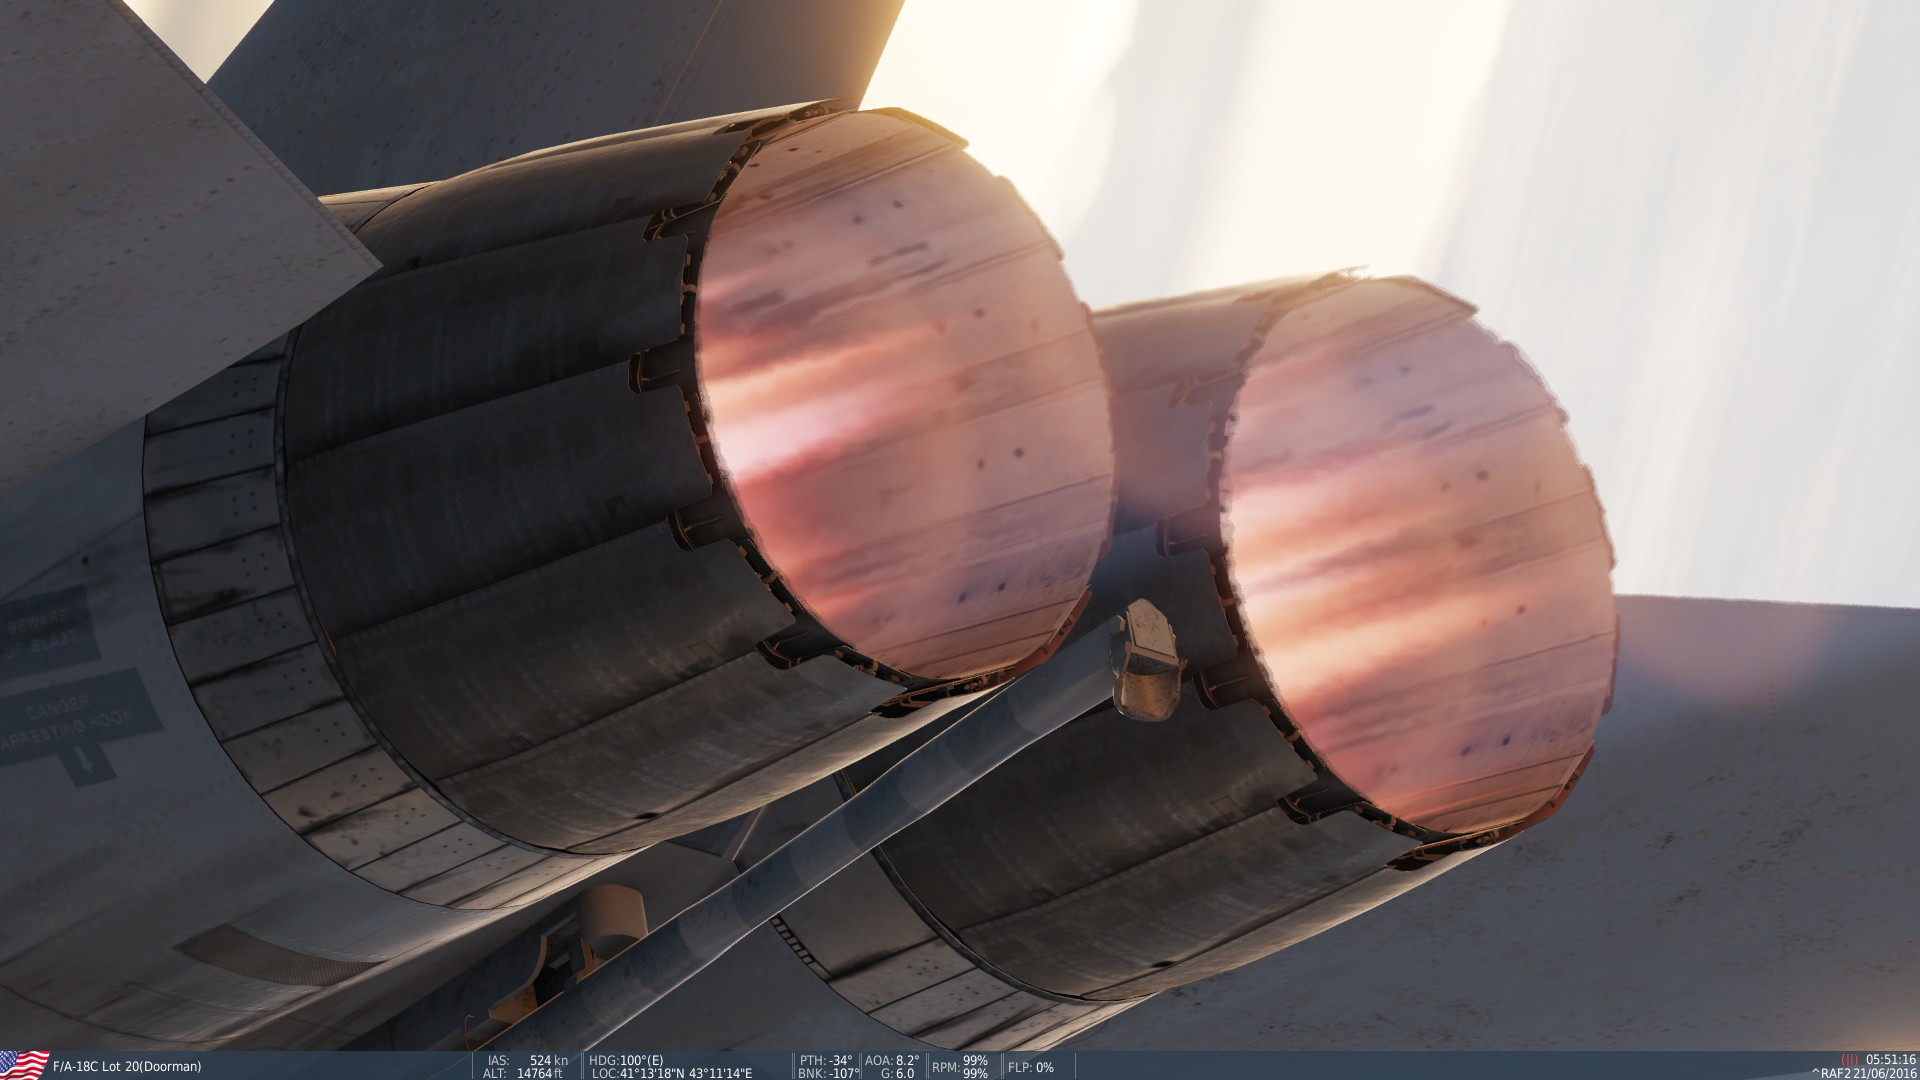This screenshot has width=1920, height=1080.
Task: Click the AOA 8.2° readout
Action: [x=892, y=1060]
